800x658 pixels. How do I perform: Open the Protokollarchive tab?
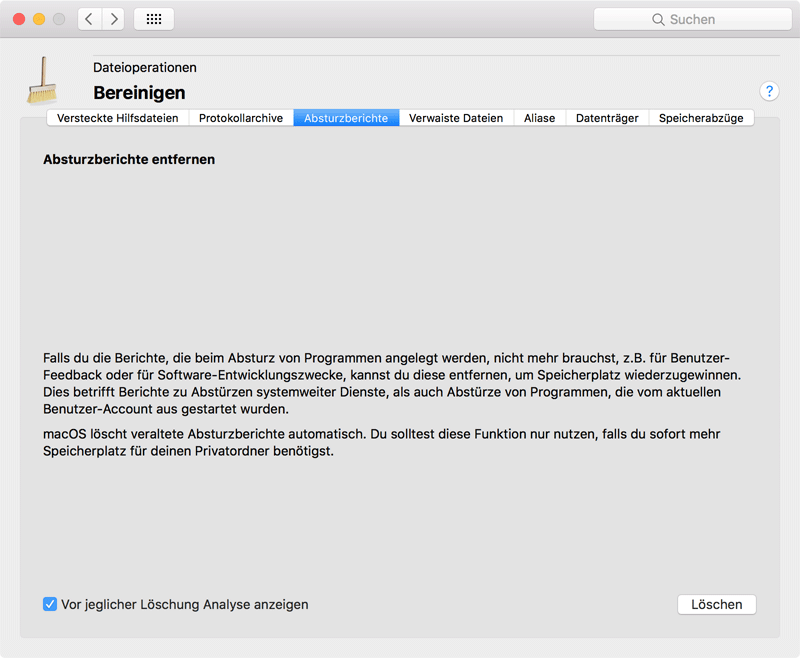[x=241, y=118]
